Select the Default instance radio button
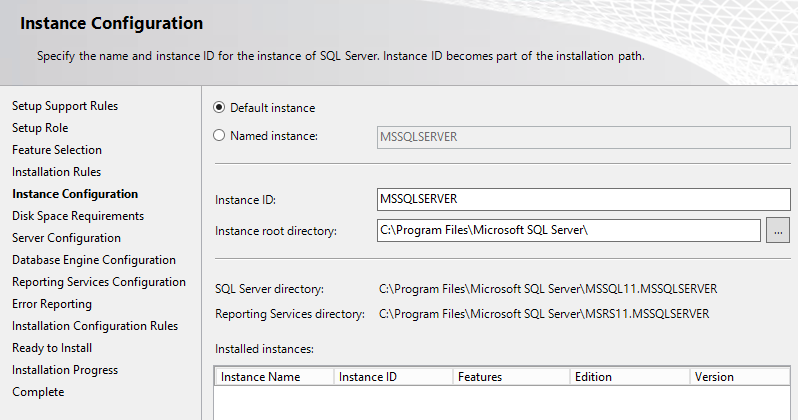 point(219,107)
